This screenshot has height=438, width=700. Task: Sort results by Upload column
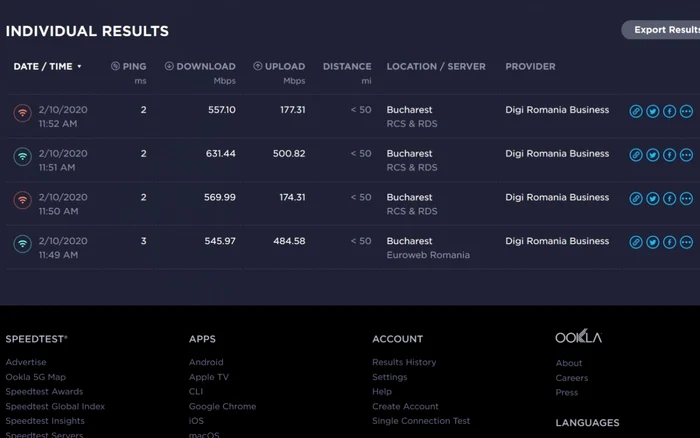[x=279, y=67]
